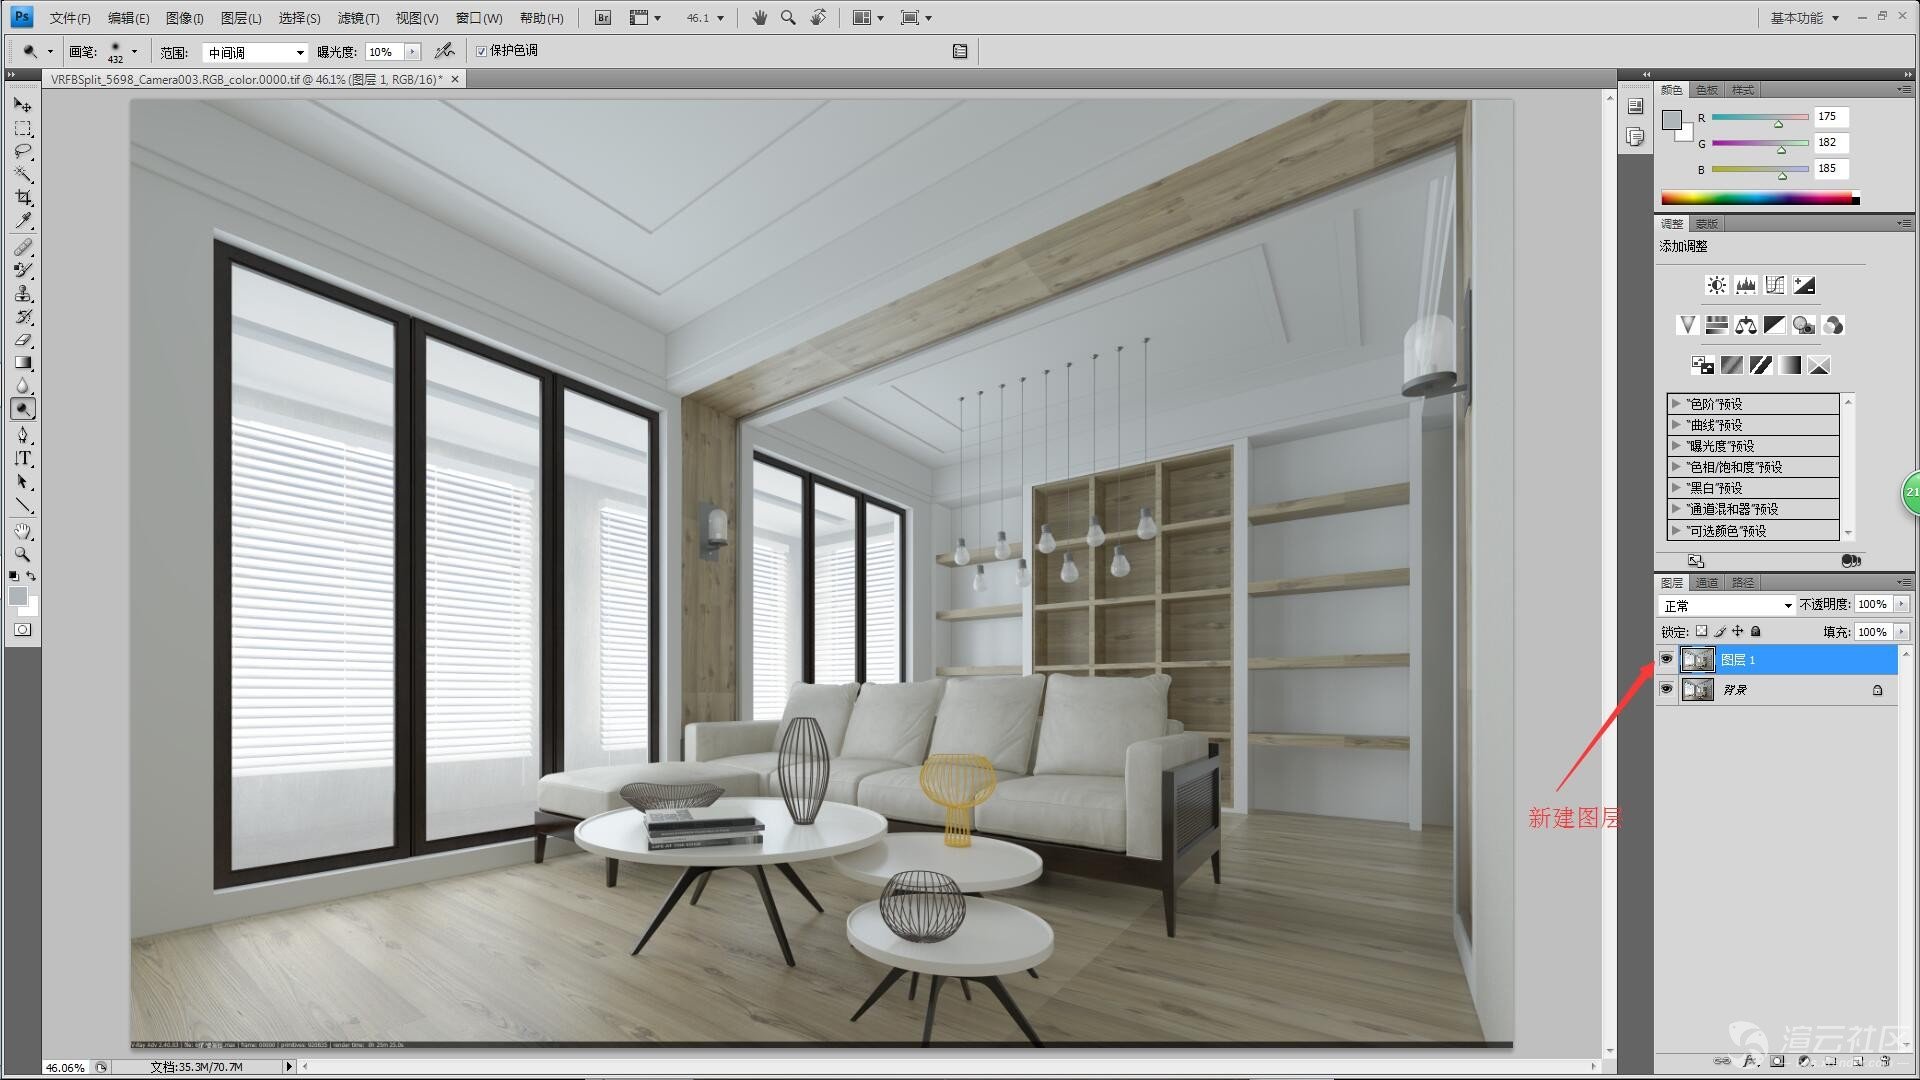1920x1080 pixels.
Task: Click the B channel slider
Action: point(1760,170)
